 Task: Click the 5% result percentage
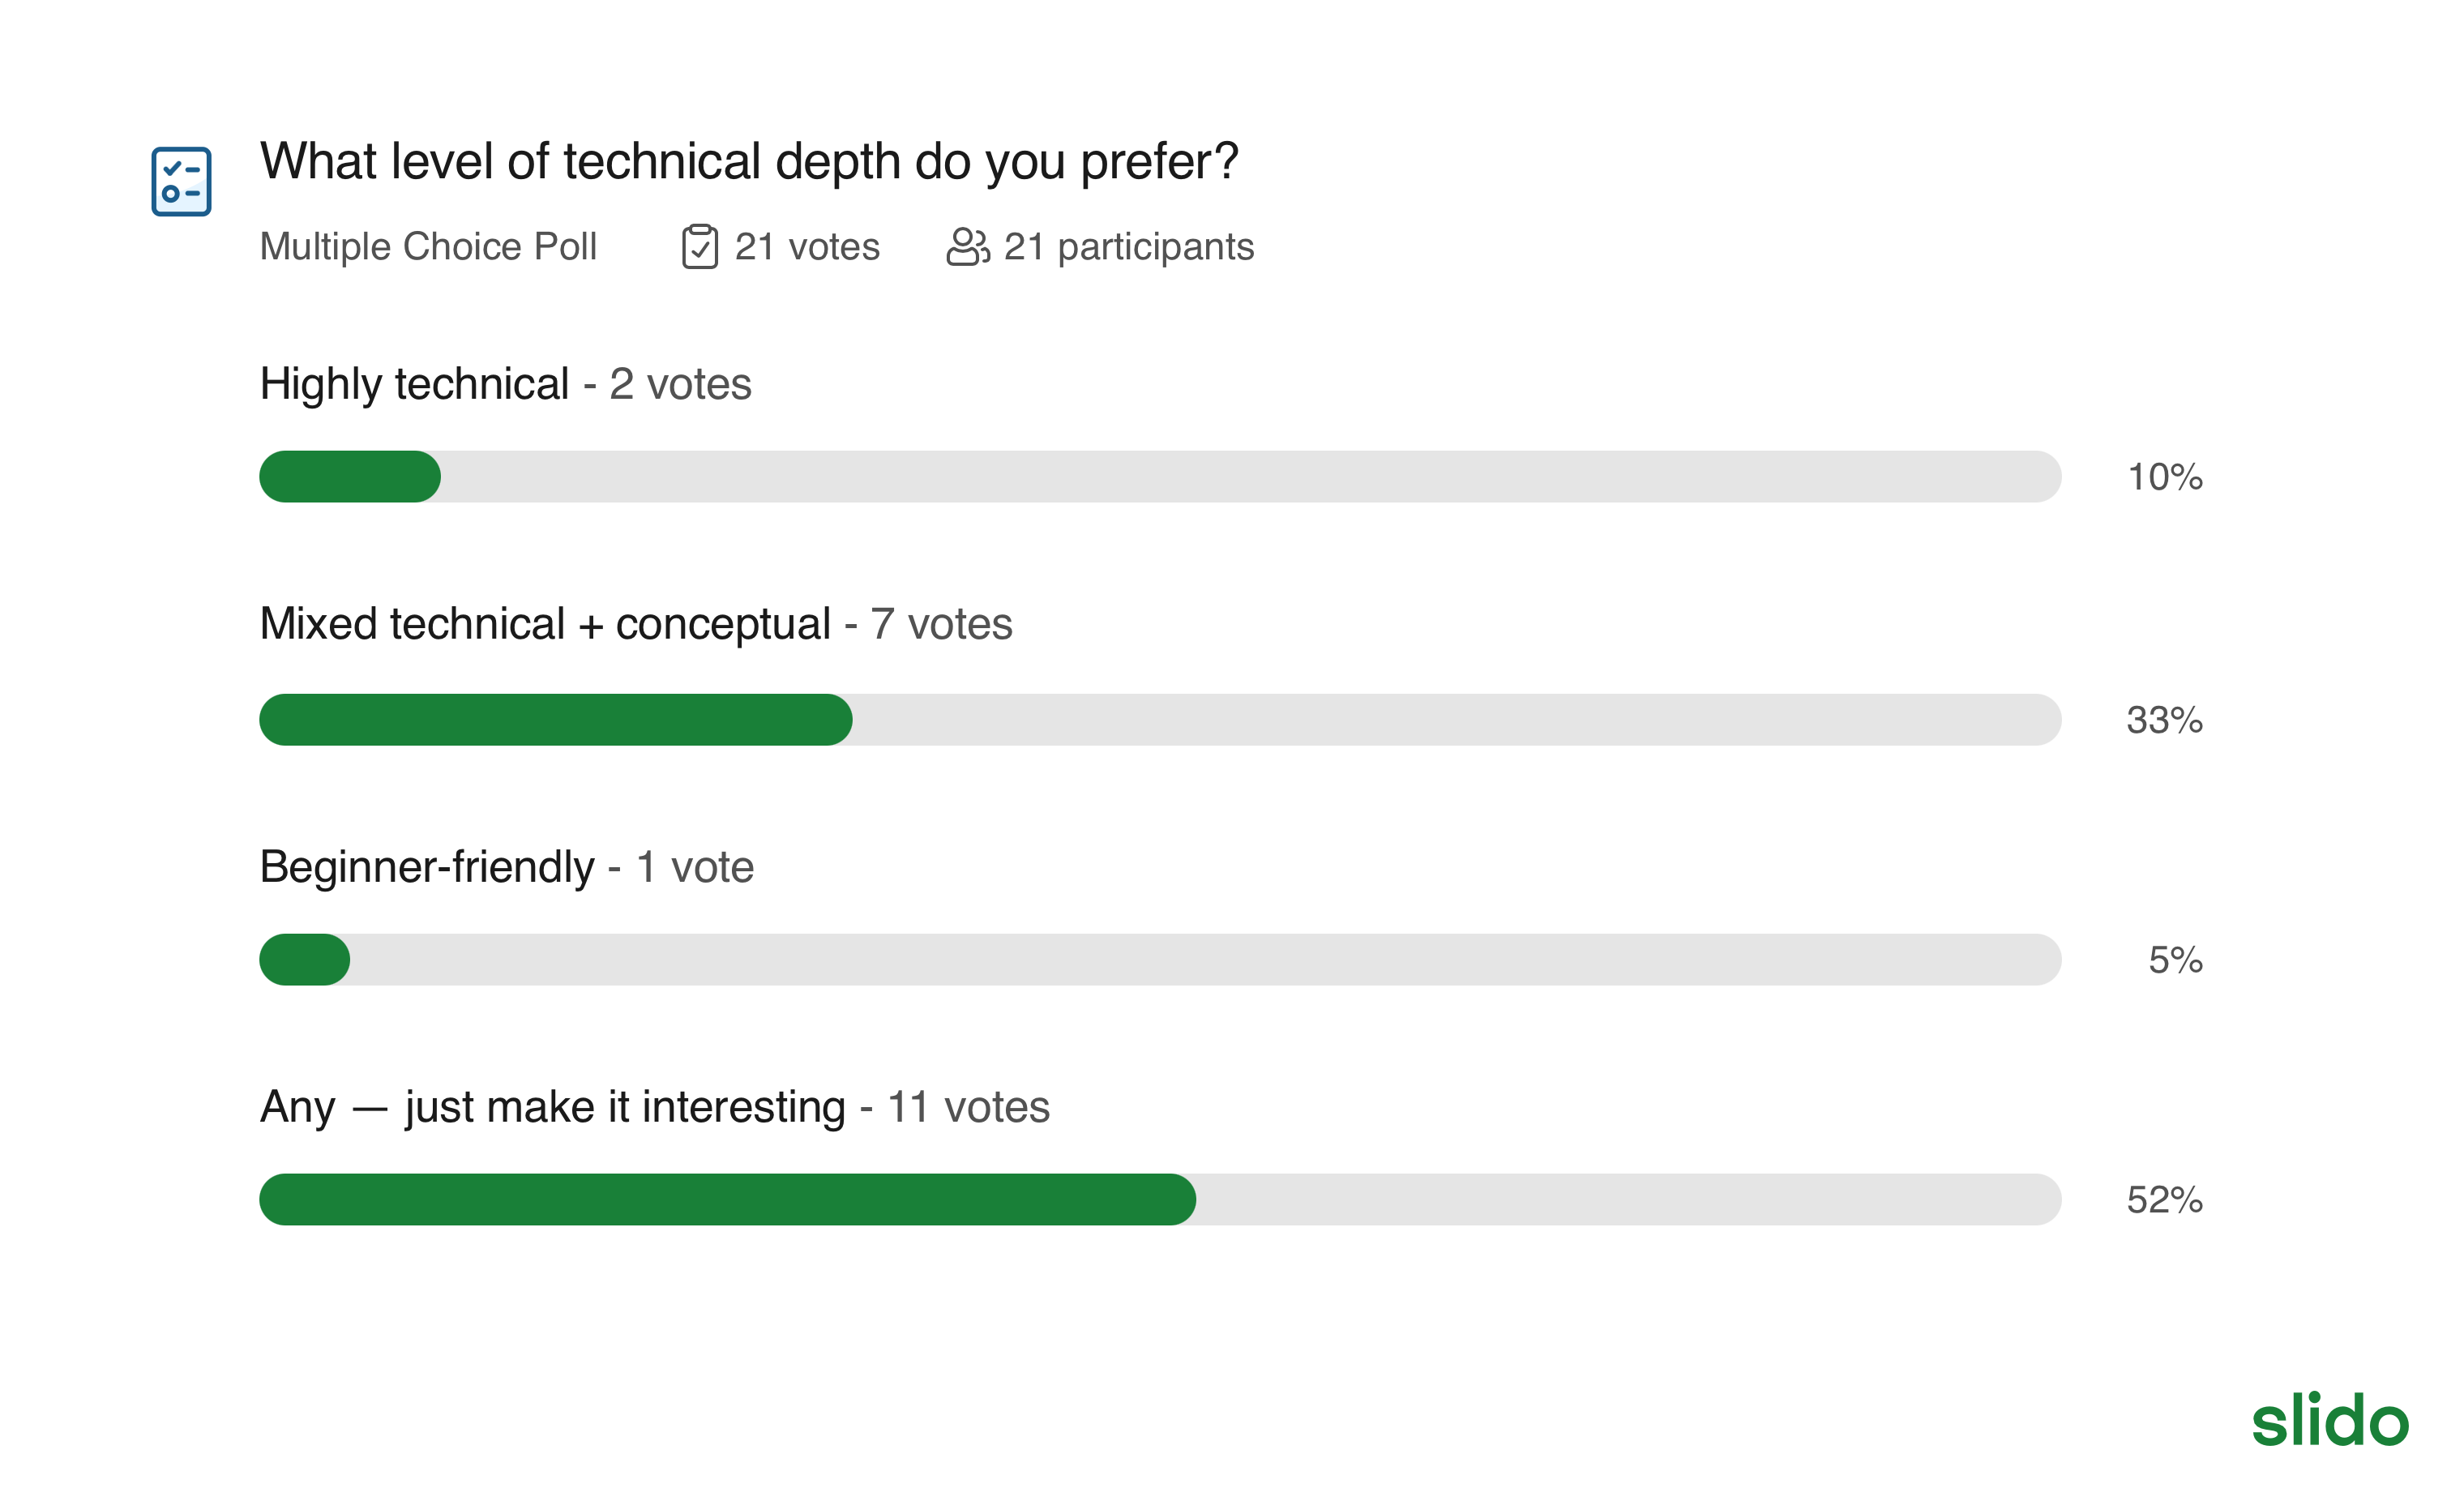2175,960
